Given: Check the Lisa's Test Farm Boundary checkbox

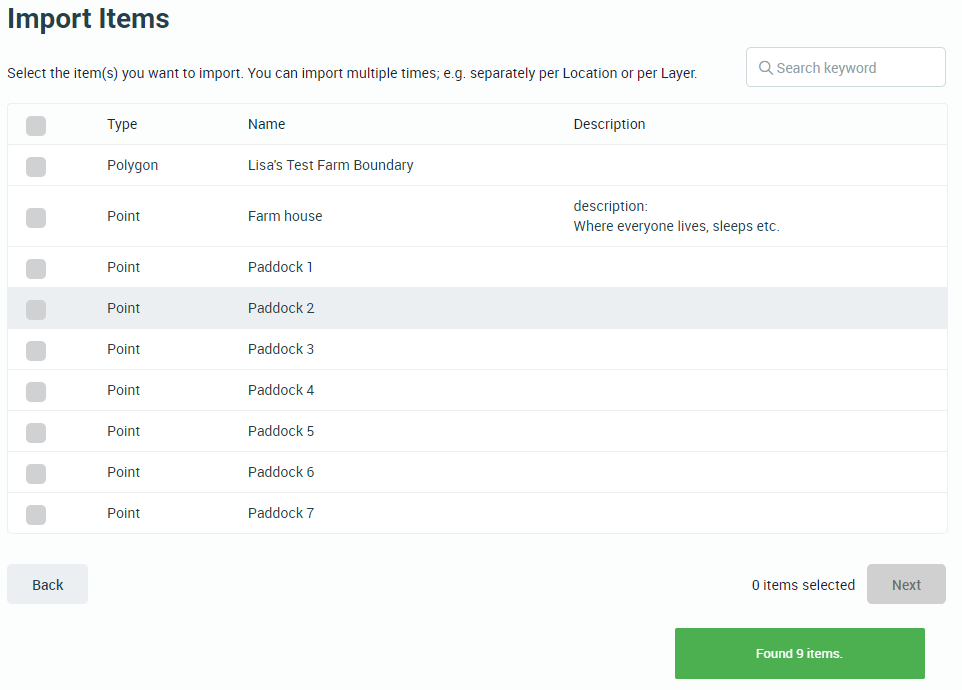Looking at the screenshot, I should (36, 166).
